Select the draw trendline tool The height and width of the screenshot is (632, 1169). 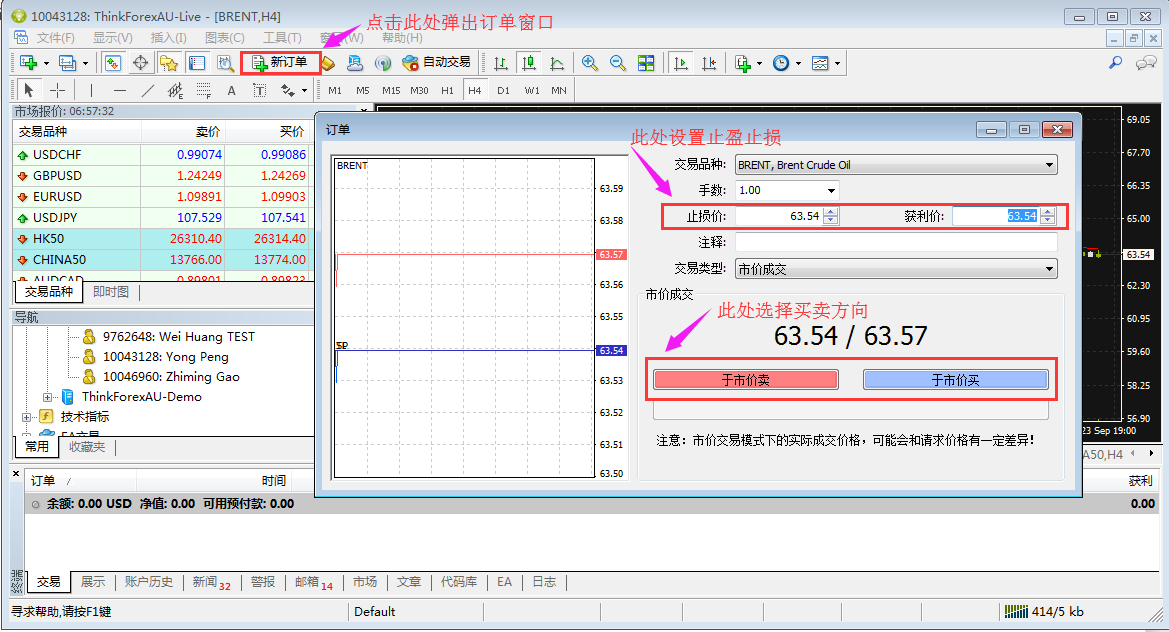pos(148,90)
